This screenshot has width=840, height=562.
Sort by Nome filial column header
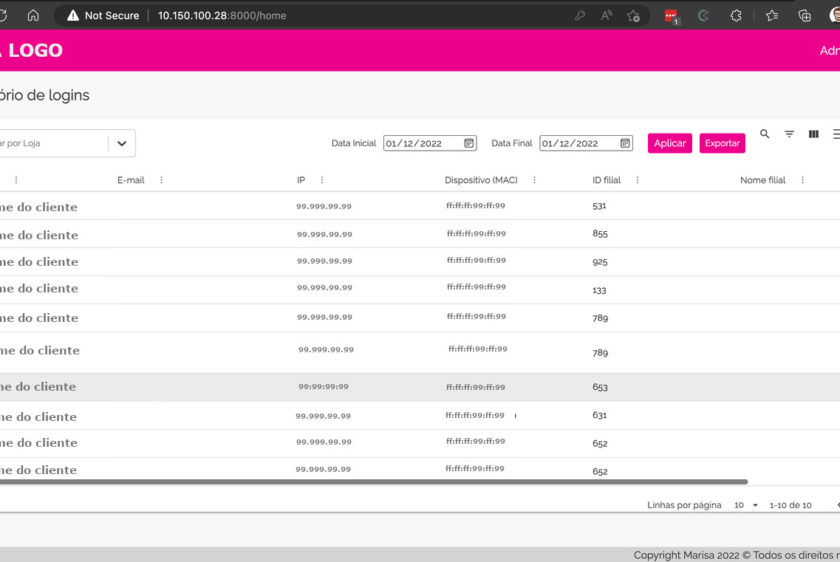point(763,180)
